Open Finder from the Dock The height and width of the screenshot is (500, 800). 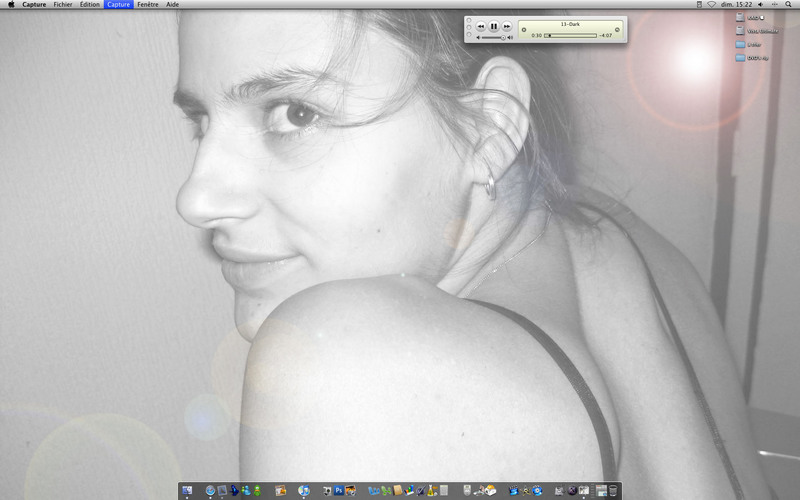(x=187, y=490)
